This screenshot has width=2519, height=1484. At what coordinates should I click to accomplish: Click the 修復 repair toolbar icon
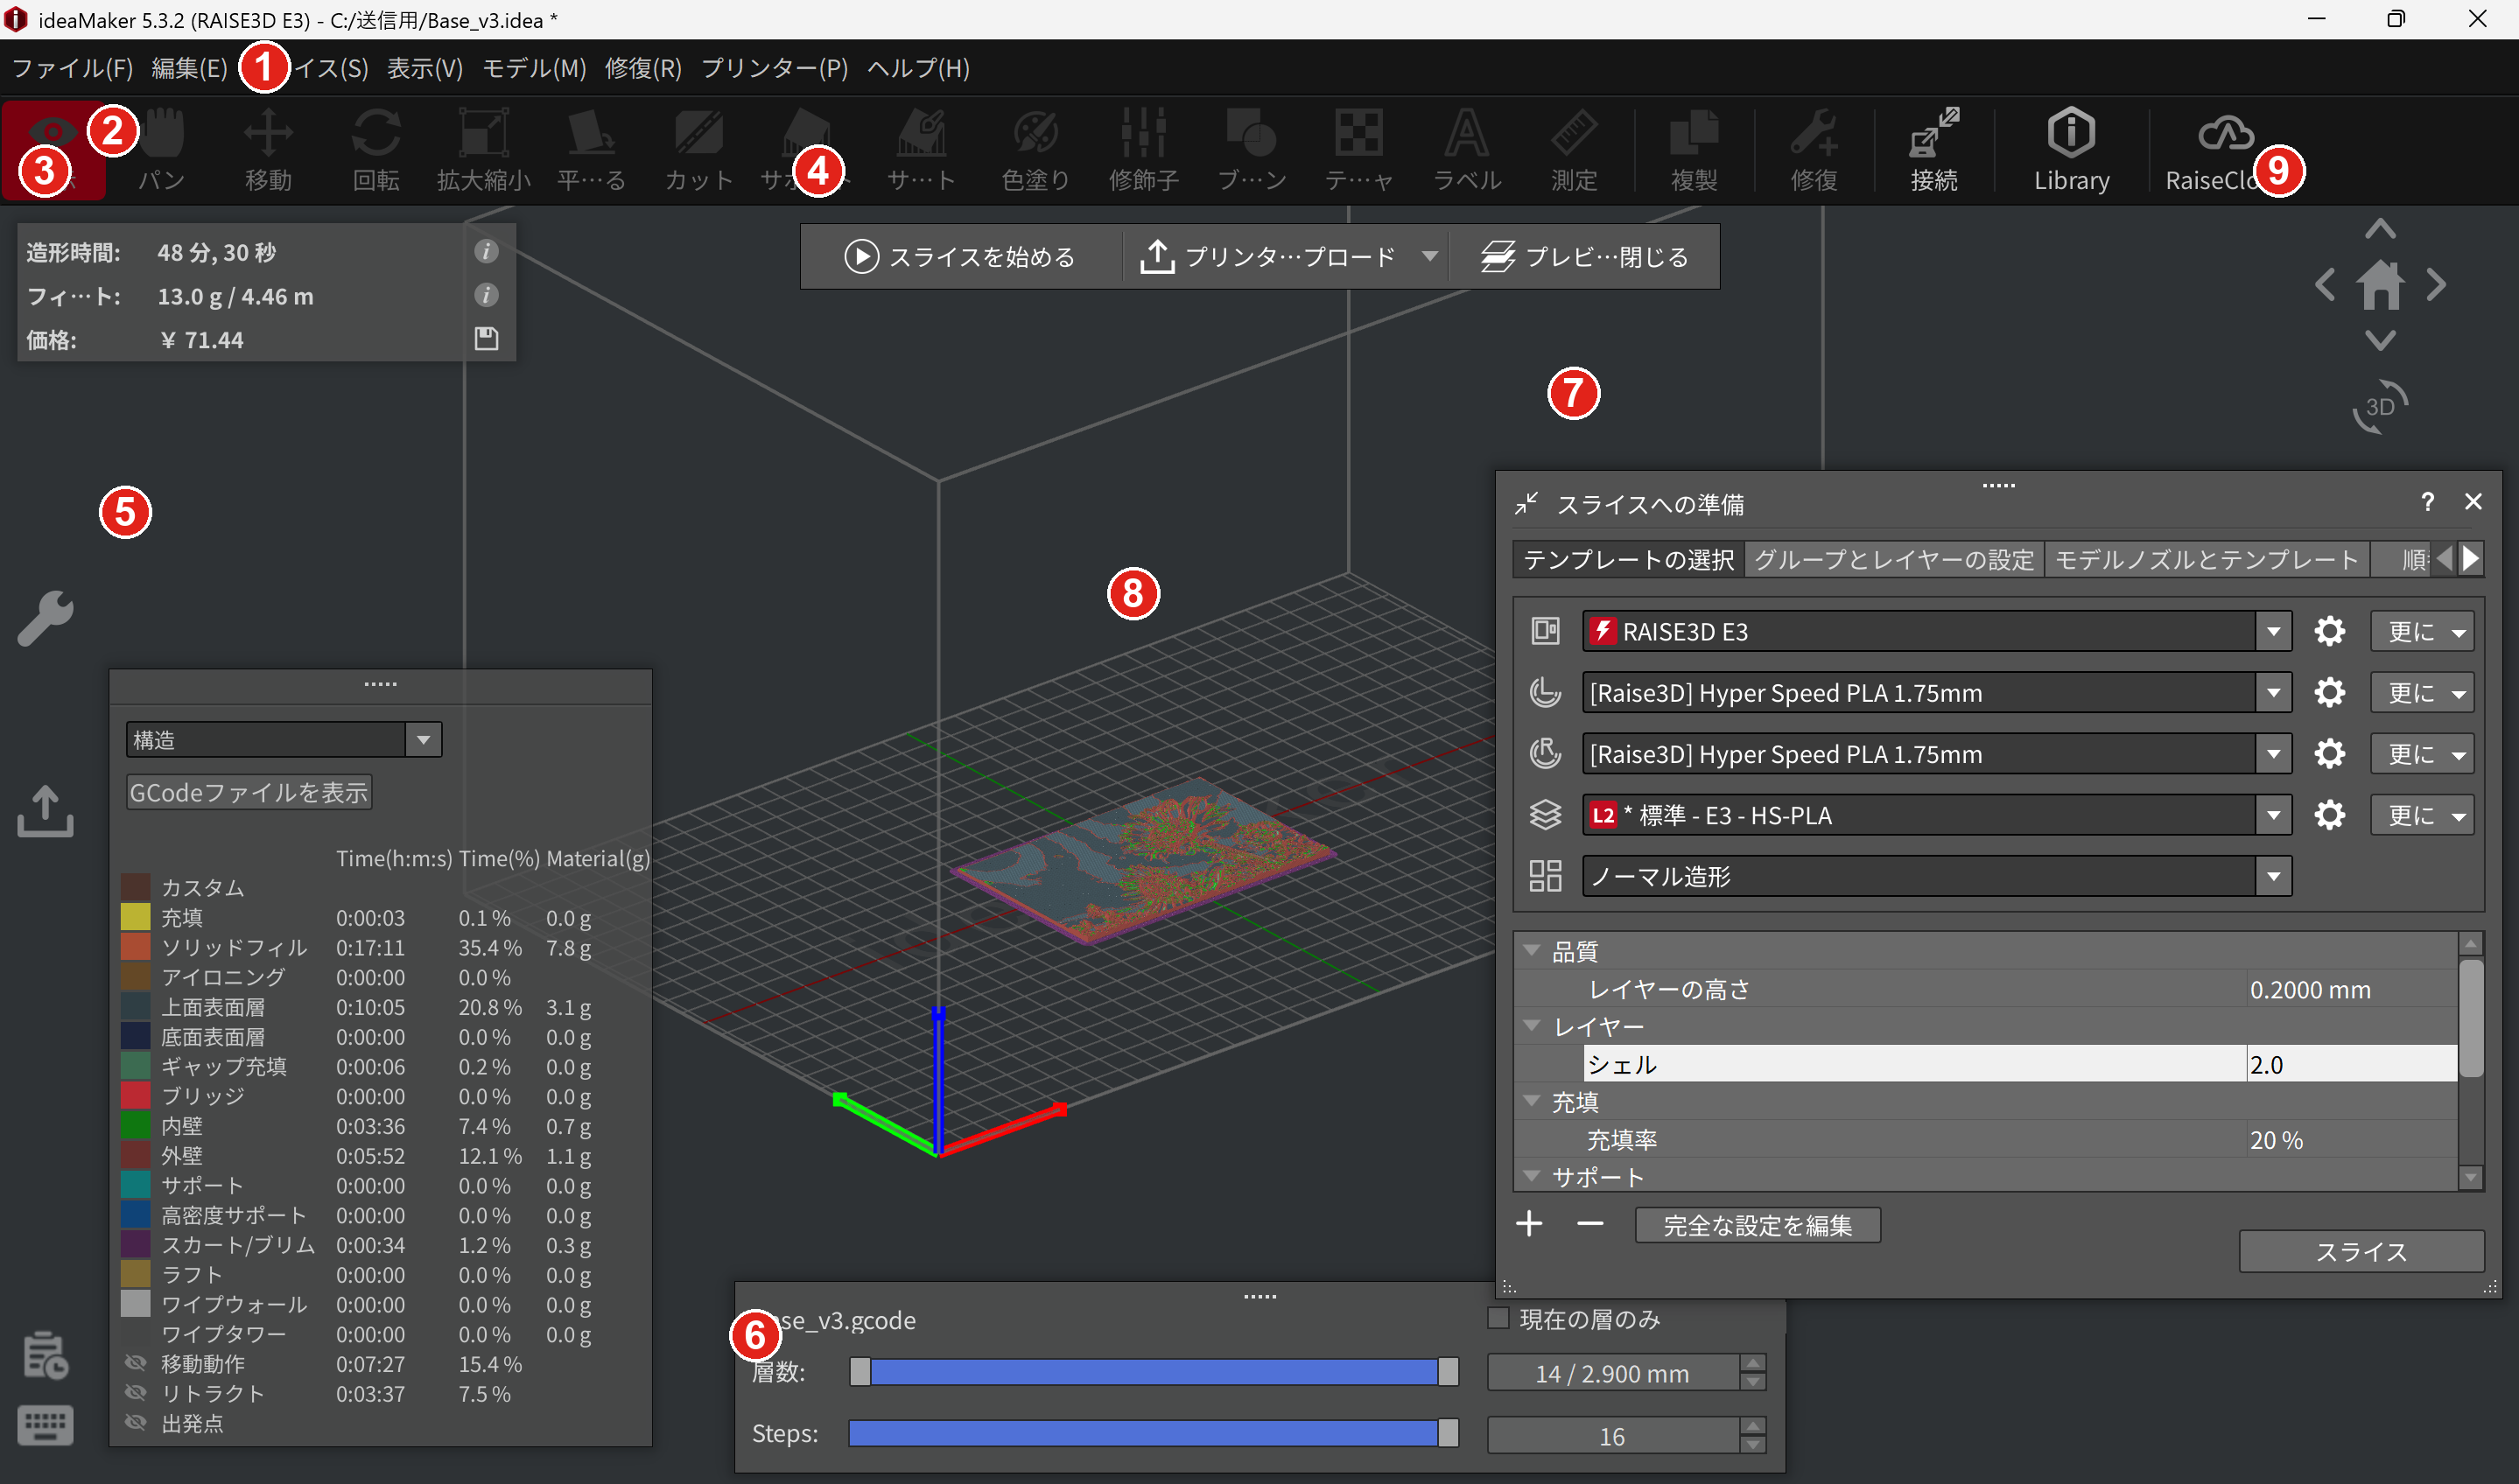tap(1814, 151)
